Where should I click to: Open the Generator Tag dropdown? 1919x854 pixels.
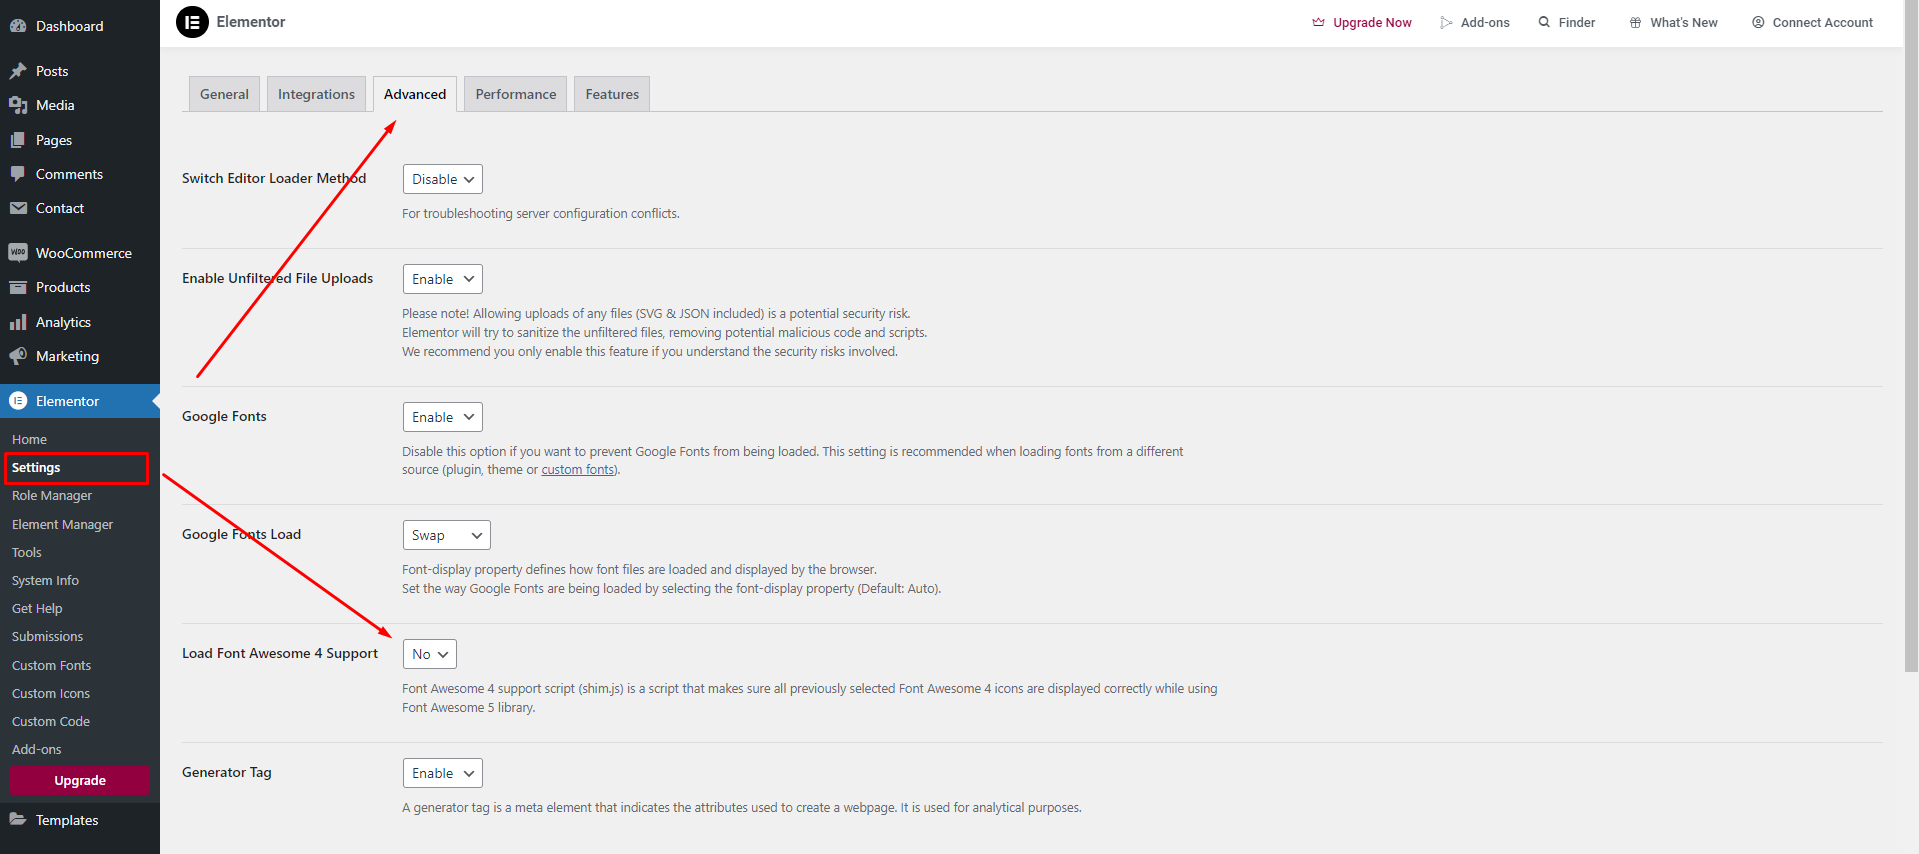tap(443, 773)
